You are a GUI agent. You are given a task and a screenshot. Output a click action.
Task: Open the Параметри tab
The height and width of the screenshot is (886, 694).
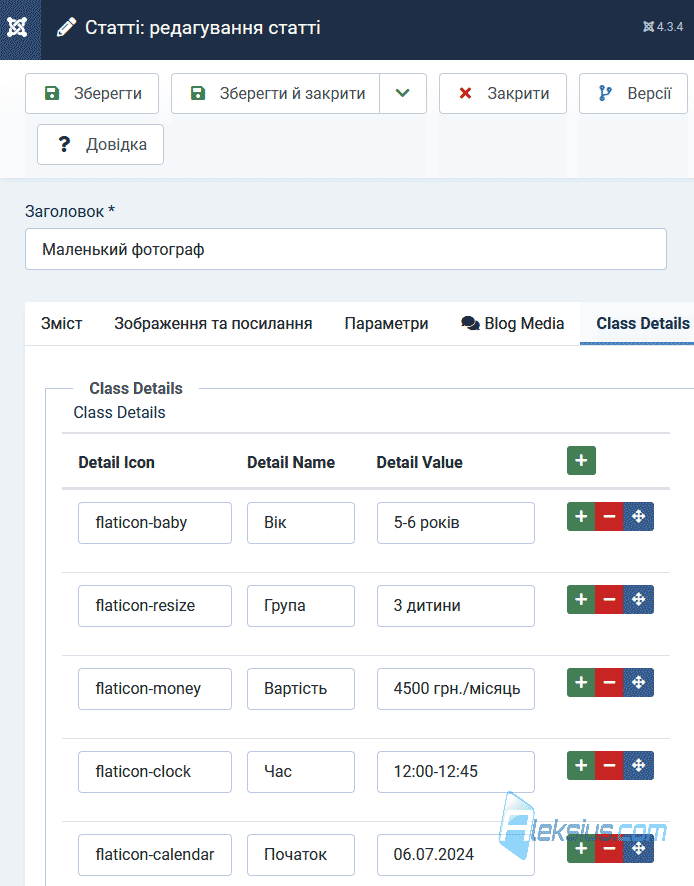[x=387, y=323]
